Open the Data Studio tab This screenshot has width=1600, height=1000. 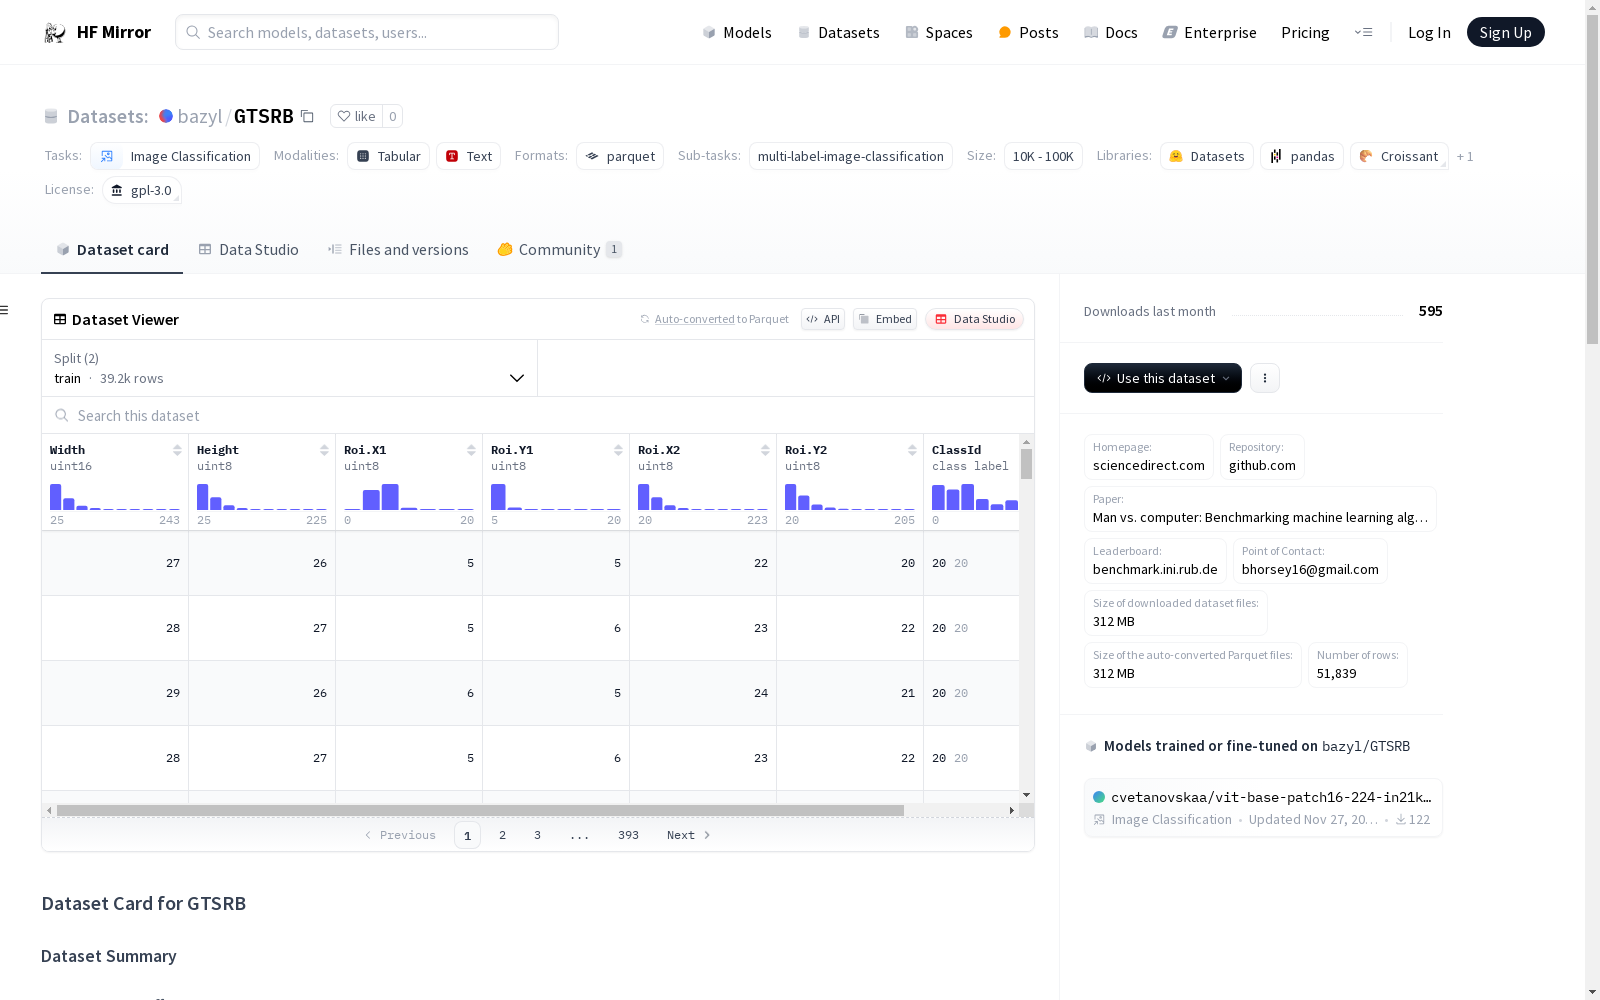tap(249, 250)
